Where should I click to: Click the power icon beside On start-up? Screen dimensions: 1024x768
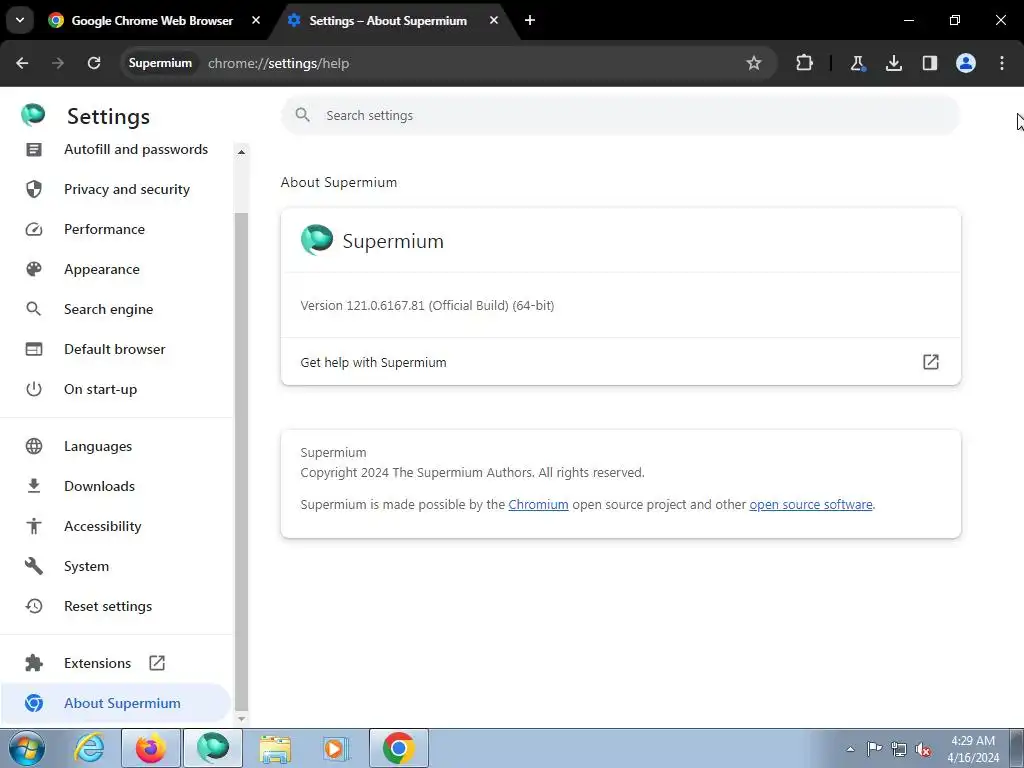point(34,389)
